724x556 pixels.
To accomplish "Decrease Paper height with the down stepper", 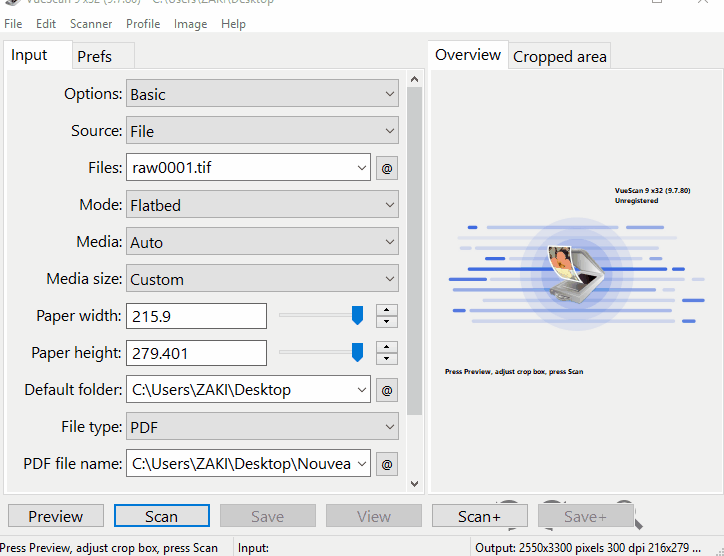I will (x=386, y=358).
